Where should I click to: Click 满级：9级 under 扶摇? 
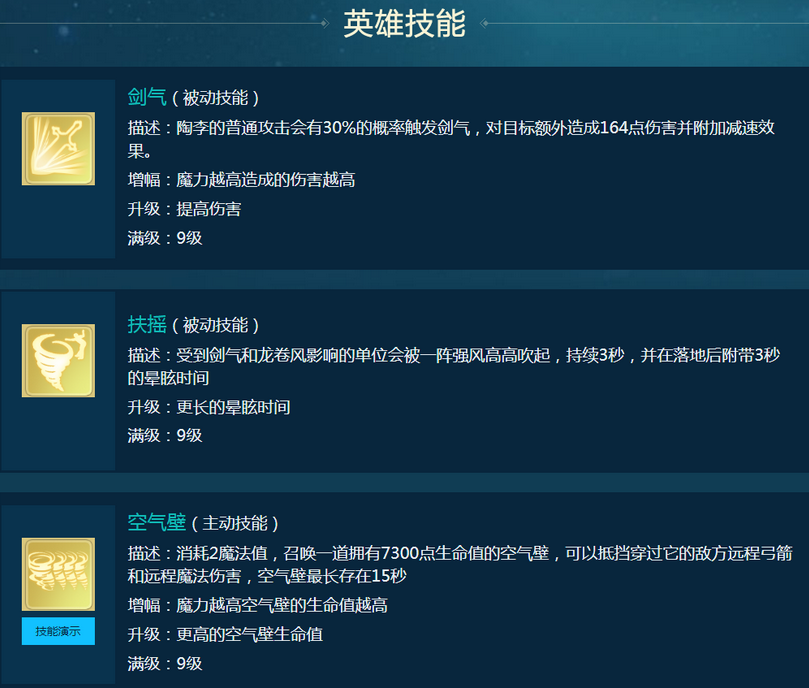tap(165, 436)
